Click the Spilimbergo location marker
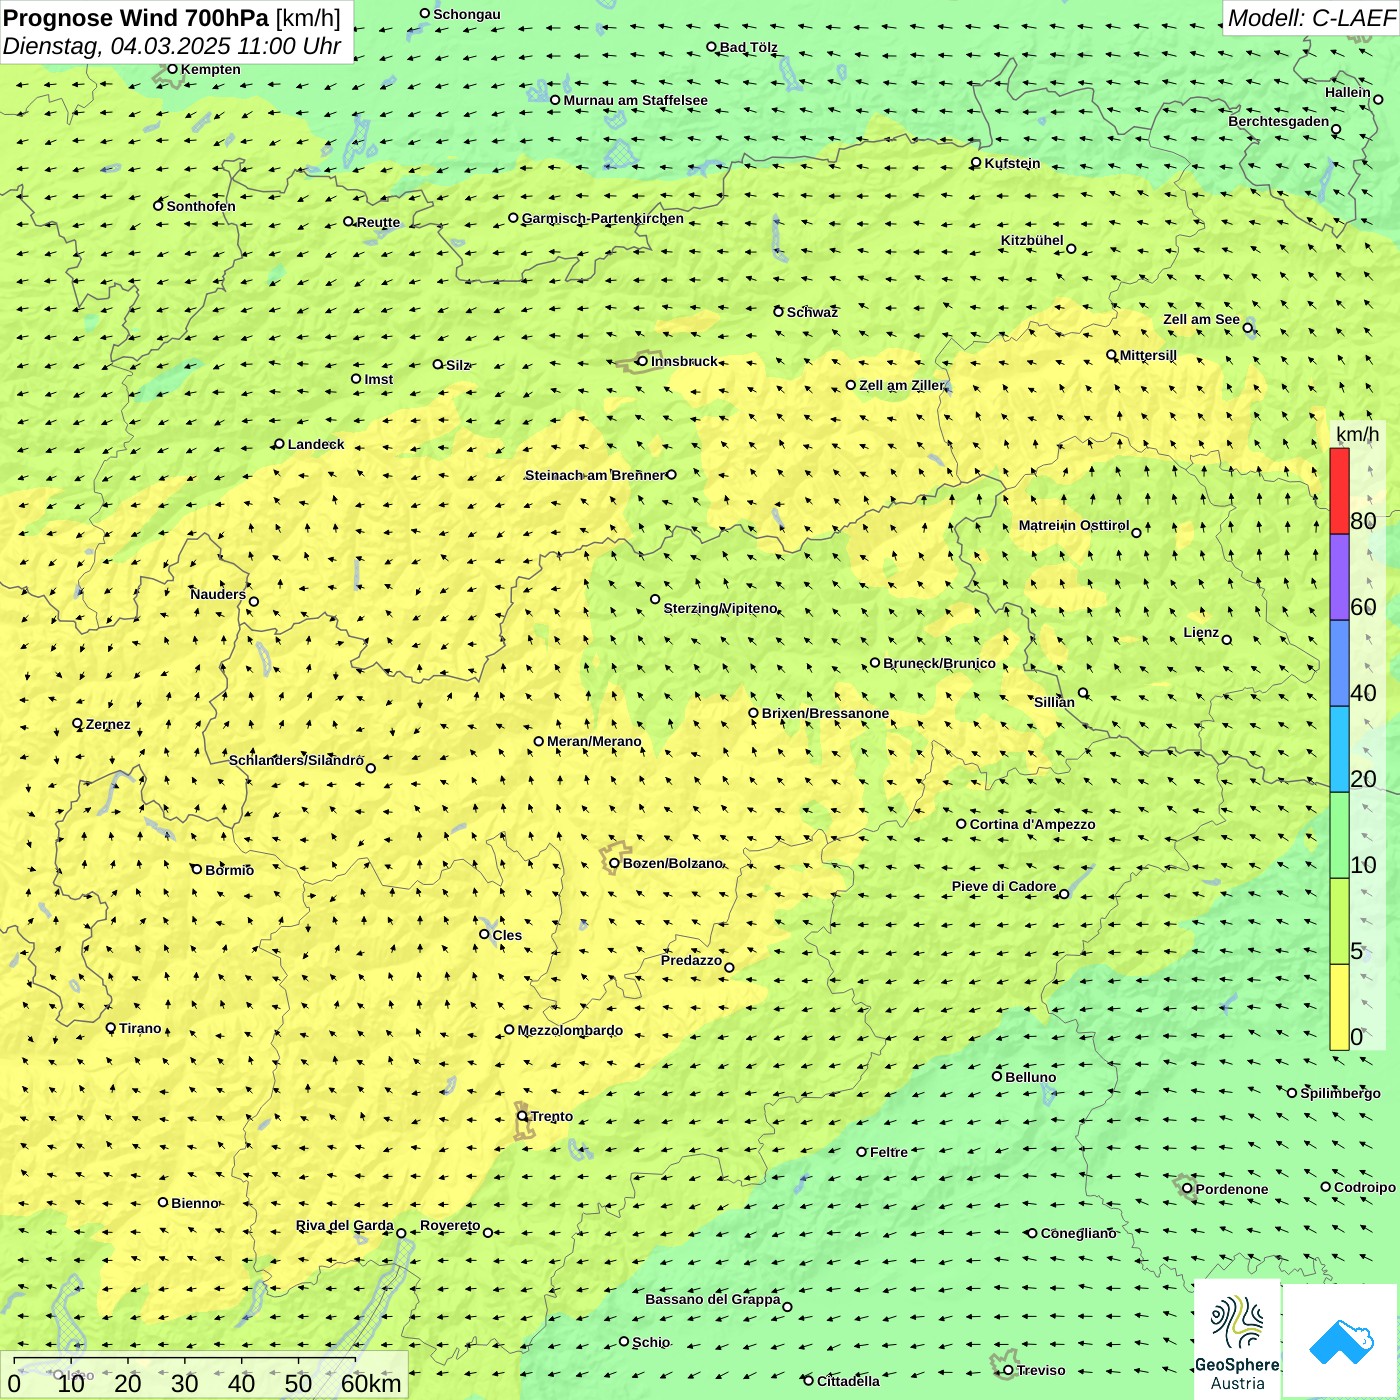The height and width of the screenshot is (1400, 1400). (x=1292, y=1093)
